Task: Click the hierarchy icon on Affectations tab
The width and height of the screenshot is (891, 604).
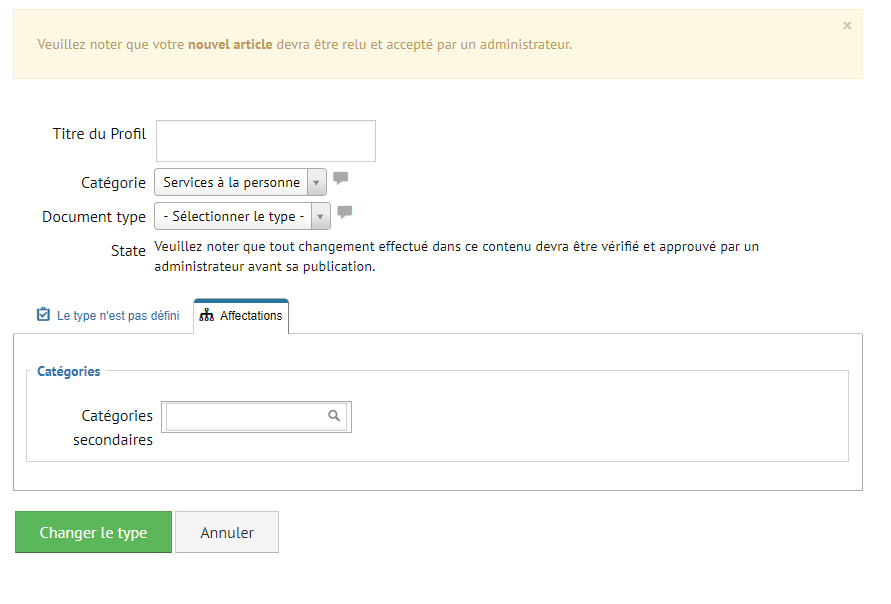Action: point(206,315)
